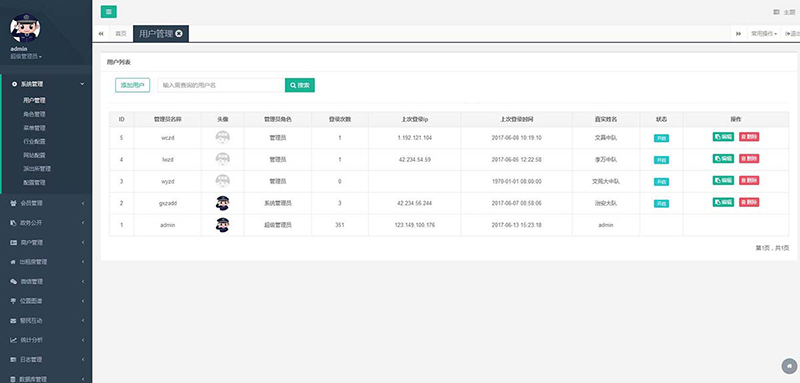Toggle the 开启 status for wczd
Screen dimensions: 800x383
click(661, 138)
